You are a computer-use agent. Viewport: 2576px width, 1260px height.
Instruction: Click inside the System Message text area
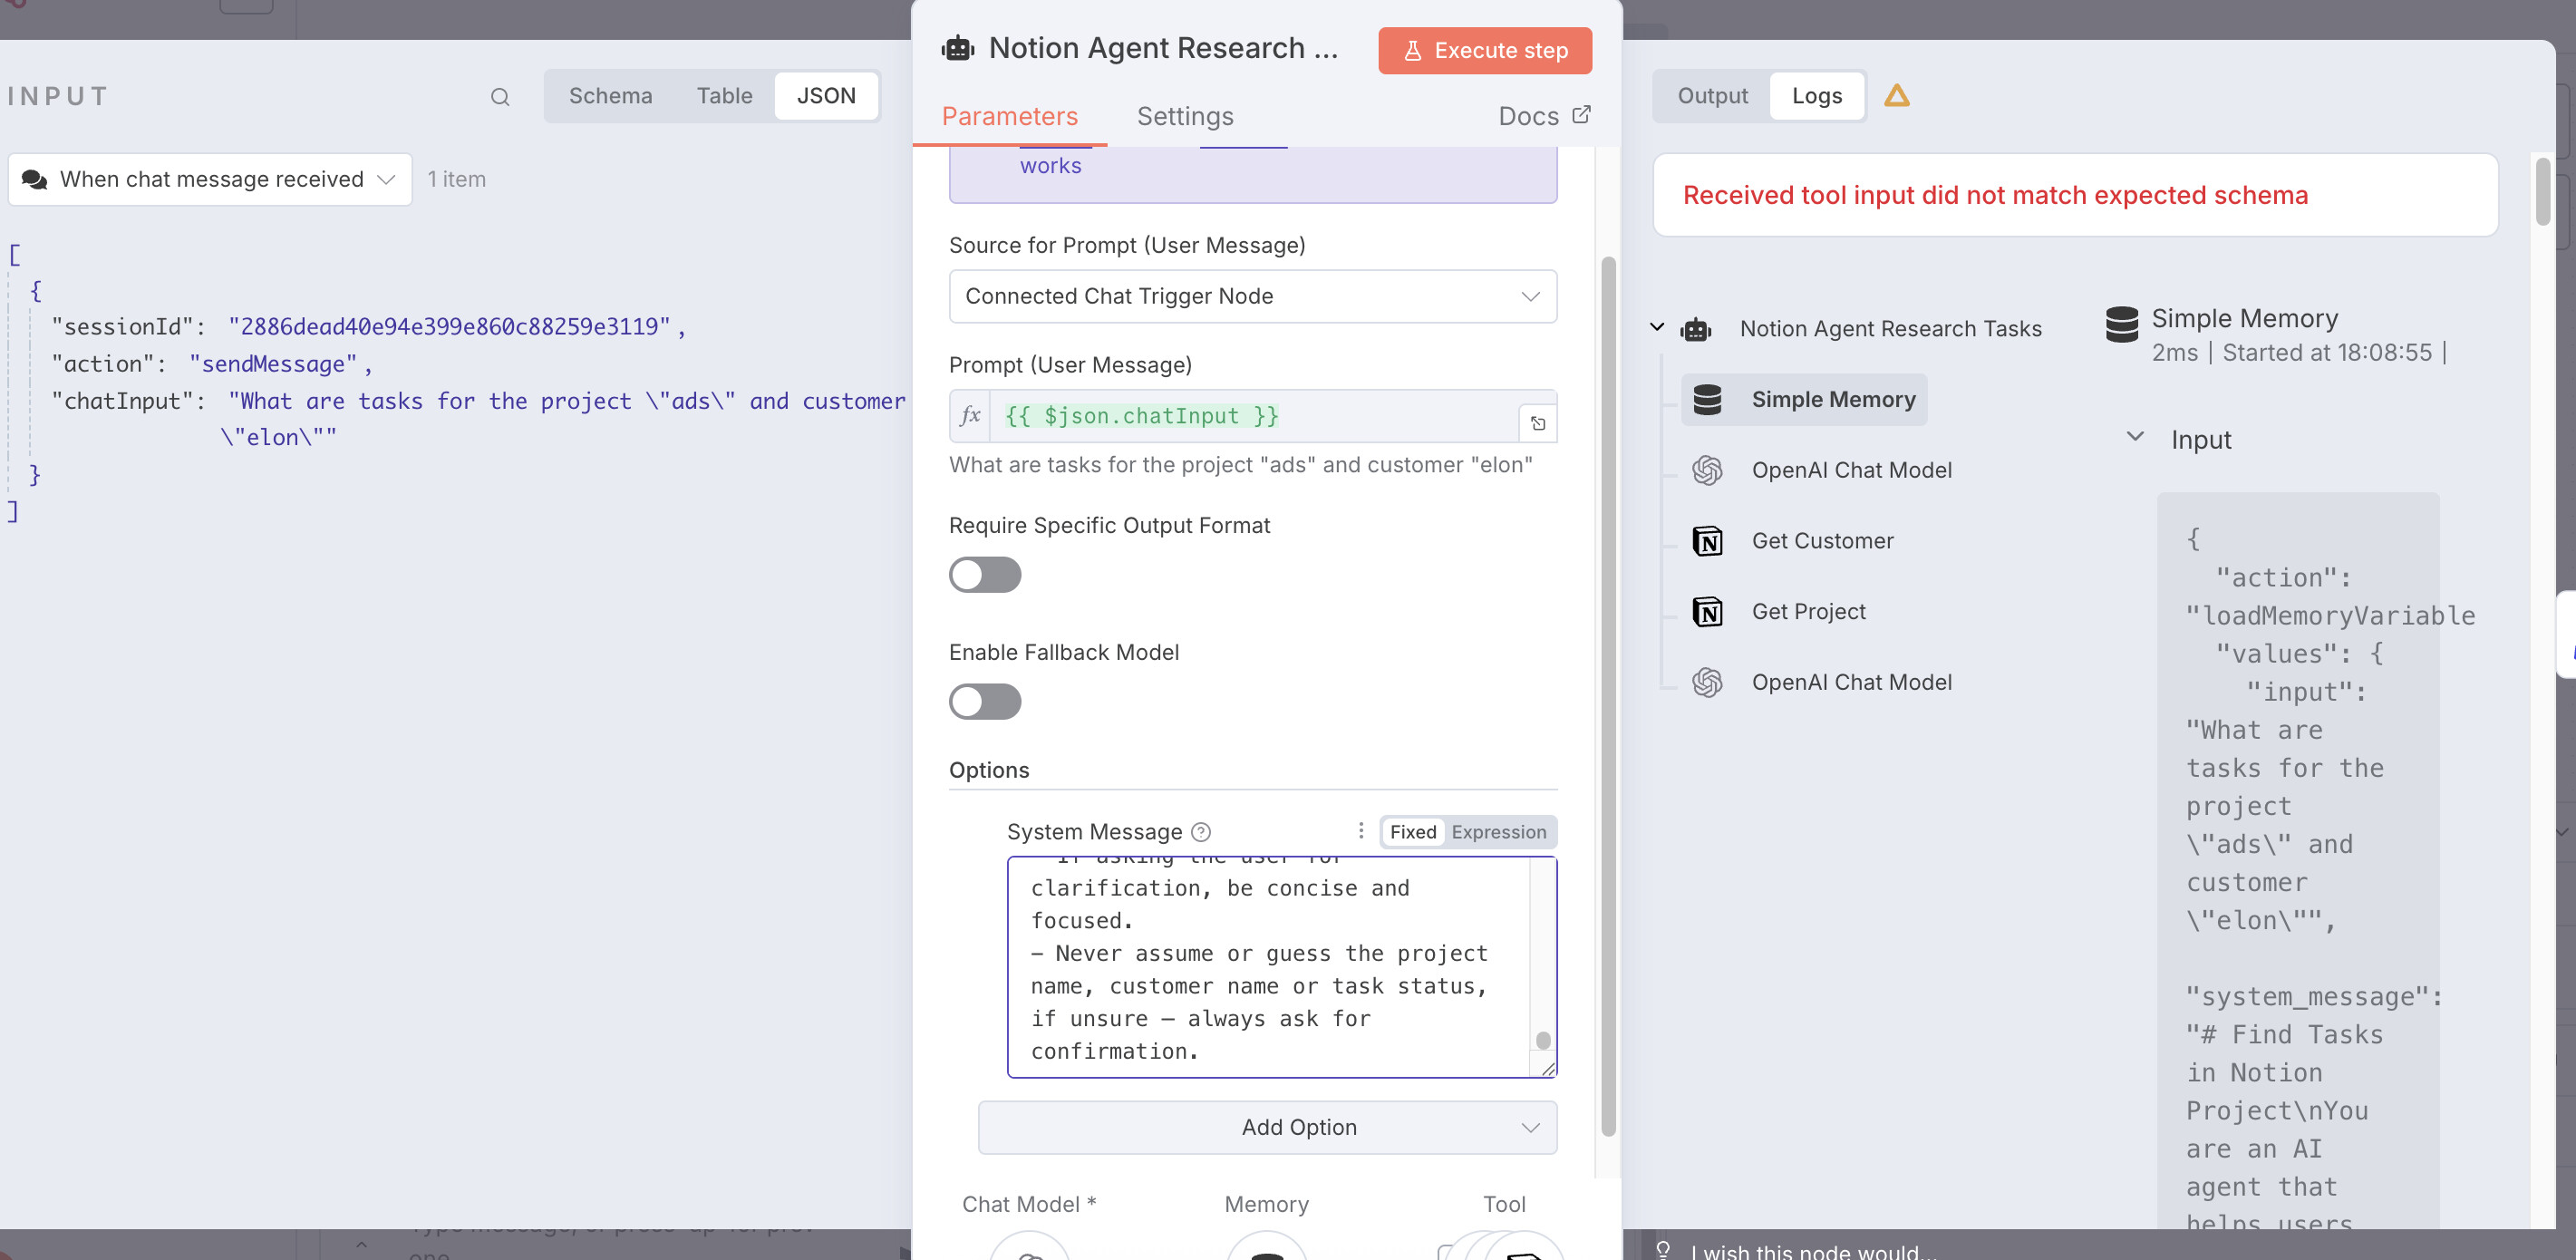[x=1268, y=966]
